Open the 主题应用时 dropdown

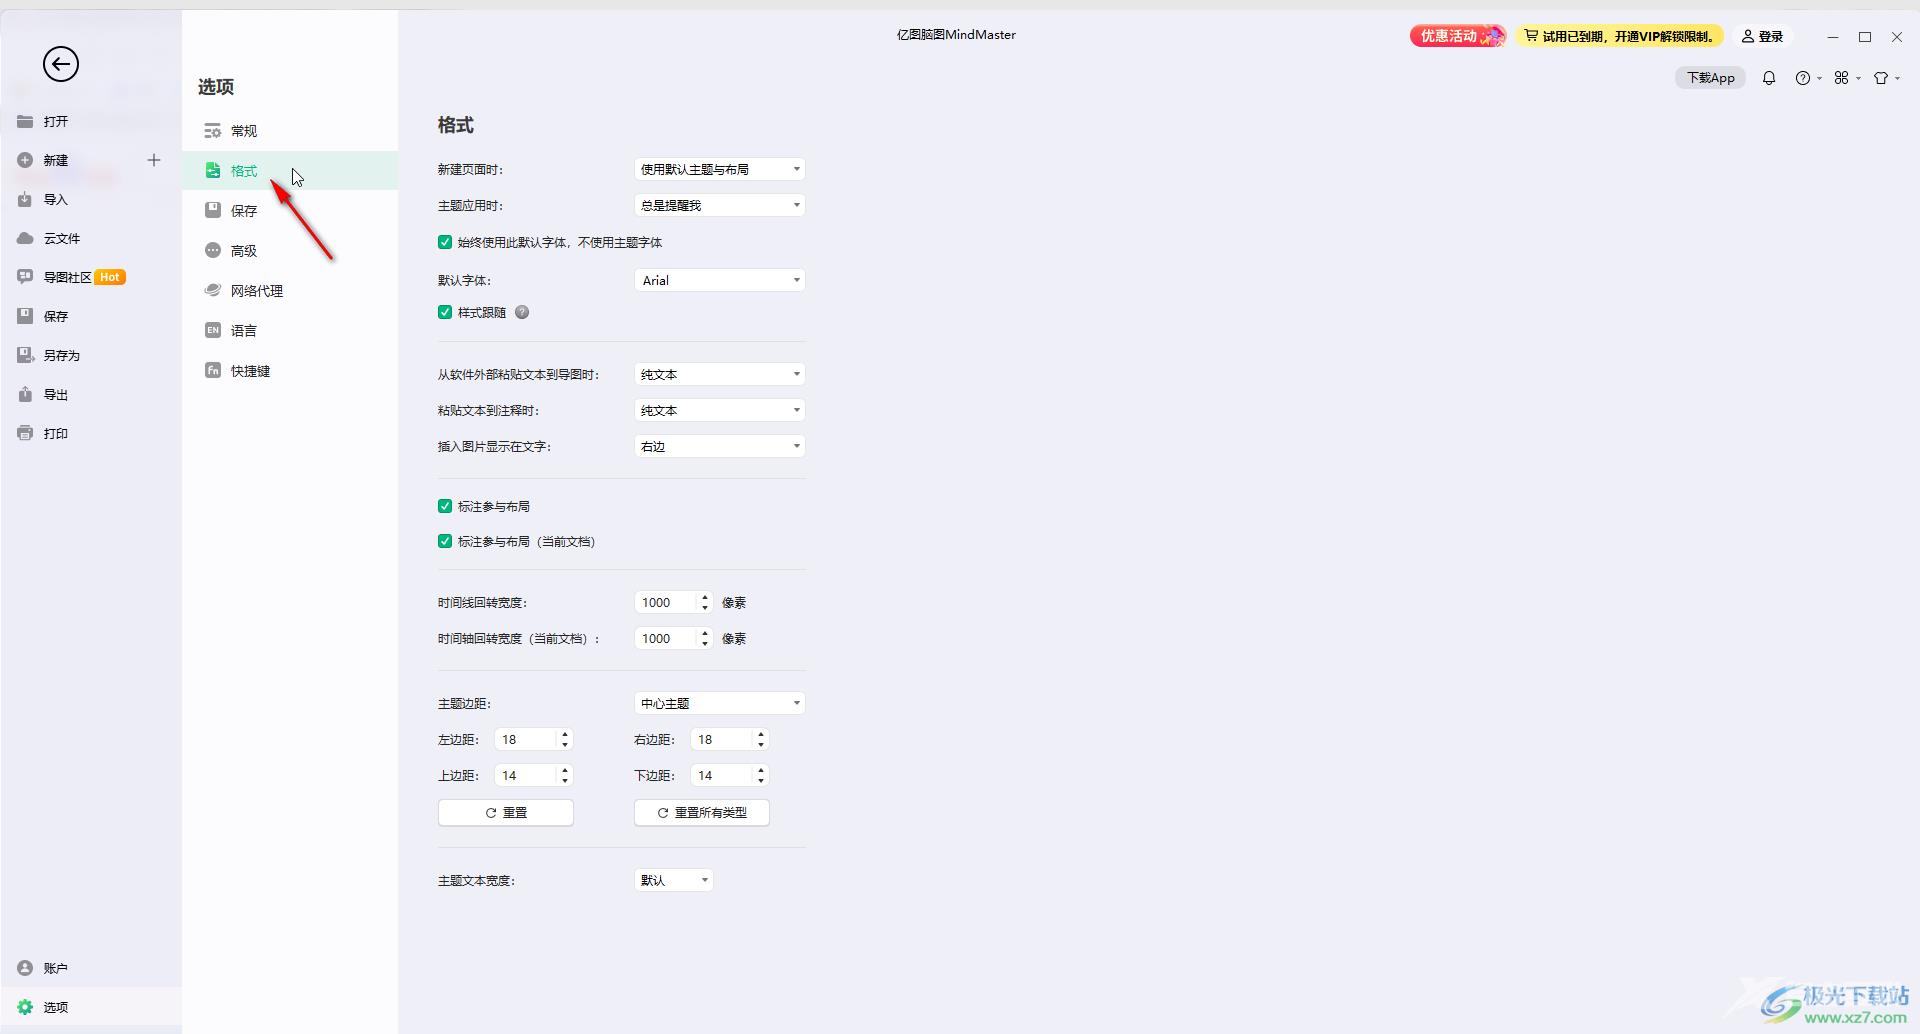click(720, 205)
